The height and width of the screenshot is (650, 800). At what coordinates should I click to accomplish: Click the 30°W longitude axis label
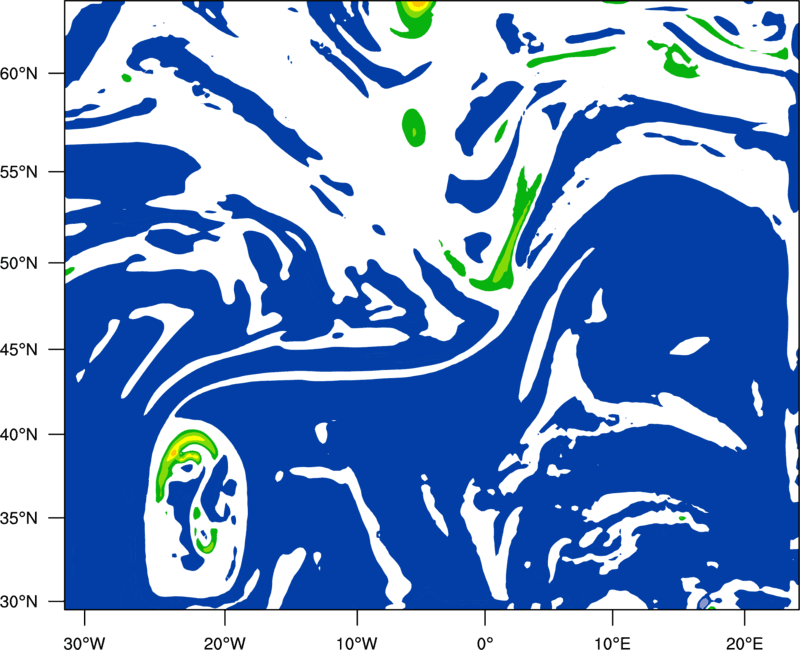pos(84,643)
